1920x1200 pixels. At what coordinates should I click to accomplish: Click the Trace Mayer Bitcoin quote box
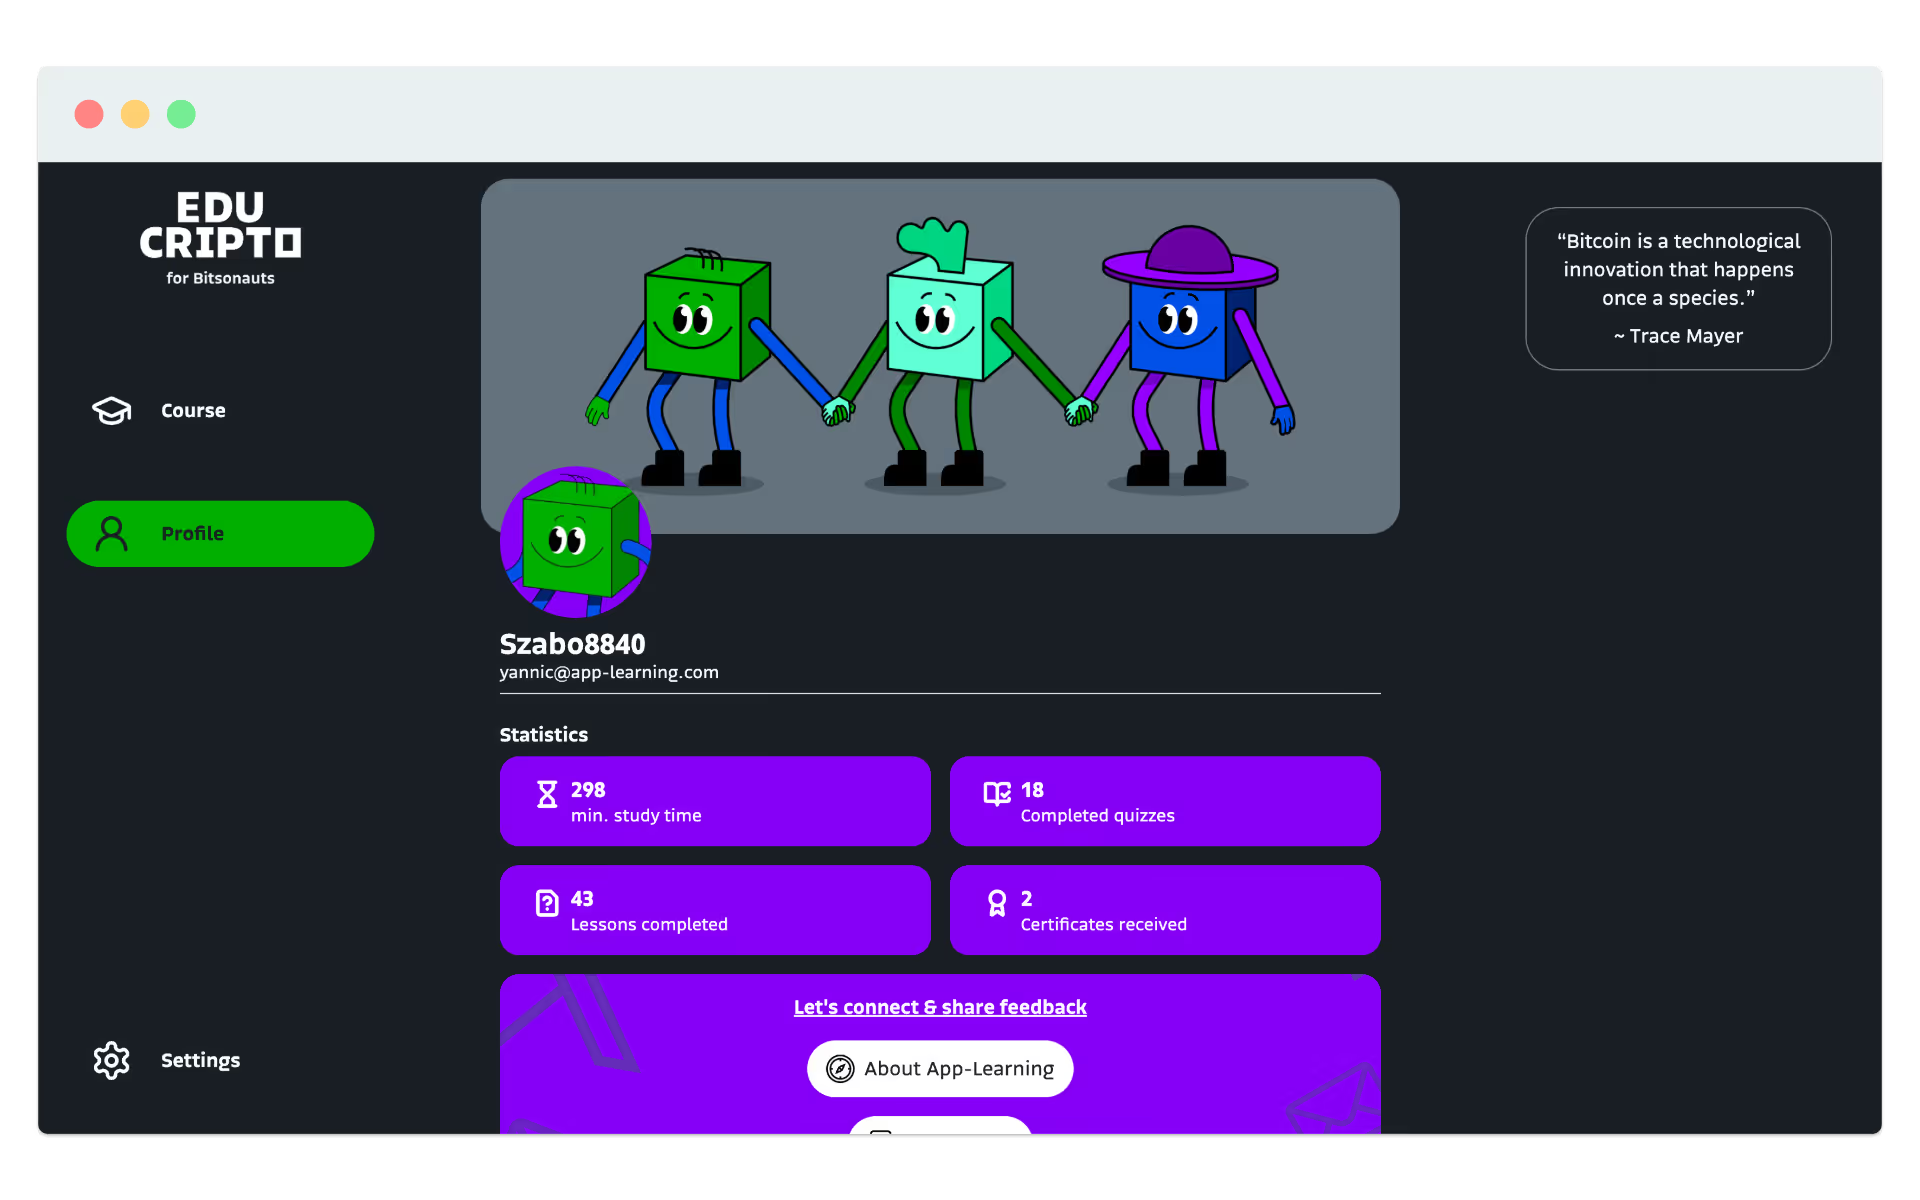coord(1678,288)
